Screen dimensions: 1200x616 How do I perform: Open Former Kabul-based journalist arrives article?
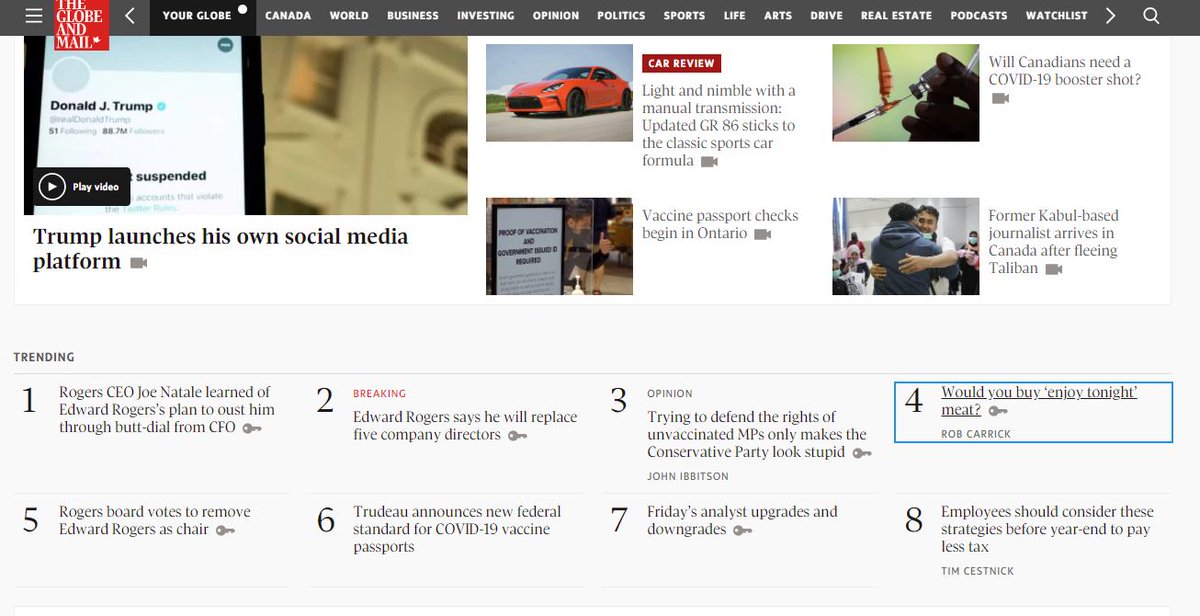(x=1053, y=242)
